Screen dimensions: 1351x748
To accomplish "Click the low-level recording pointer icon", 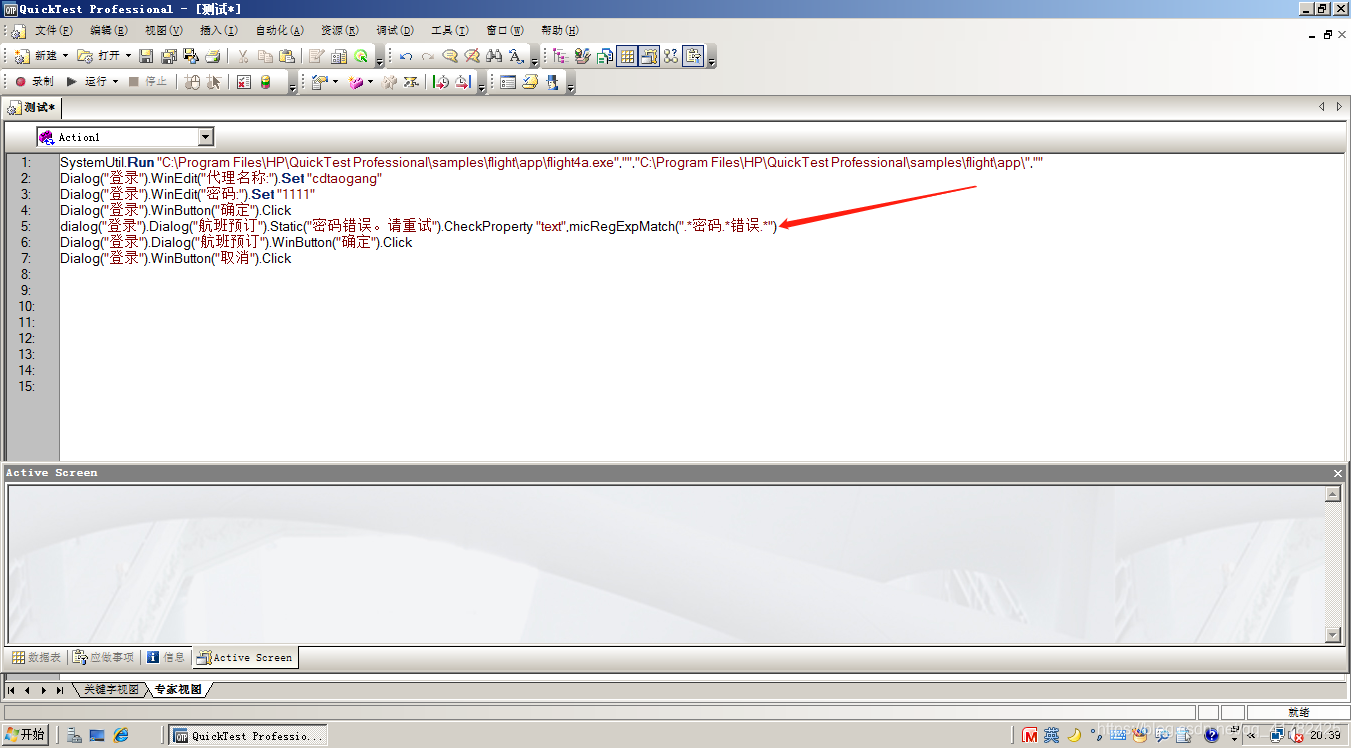I will (x=214, y=81).
